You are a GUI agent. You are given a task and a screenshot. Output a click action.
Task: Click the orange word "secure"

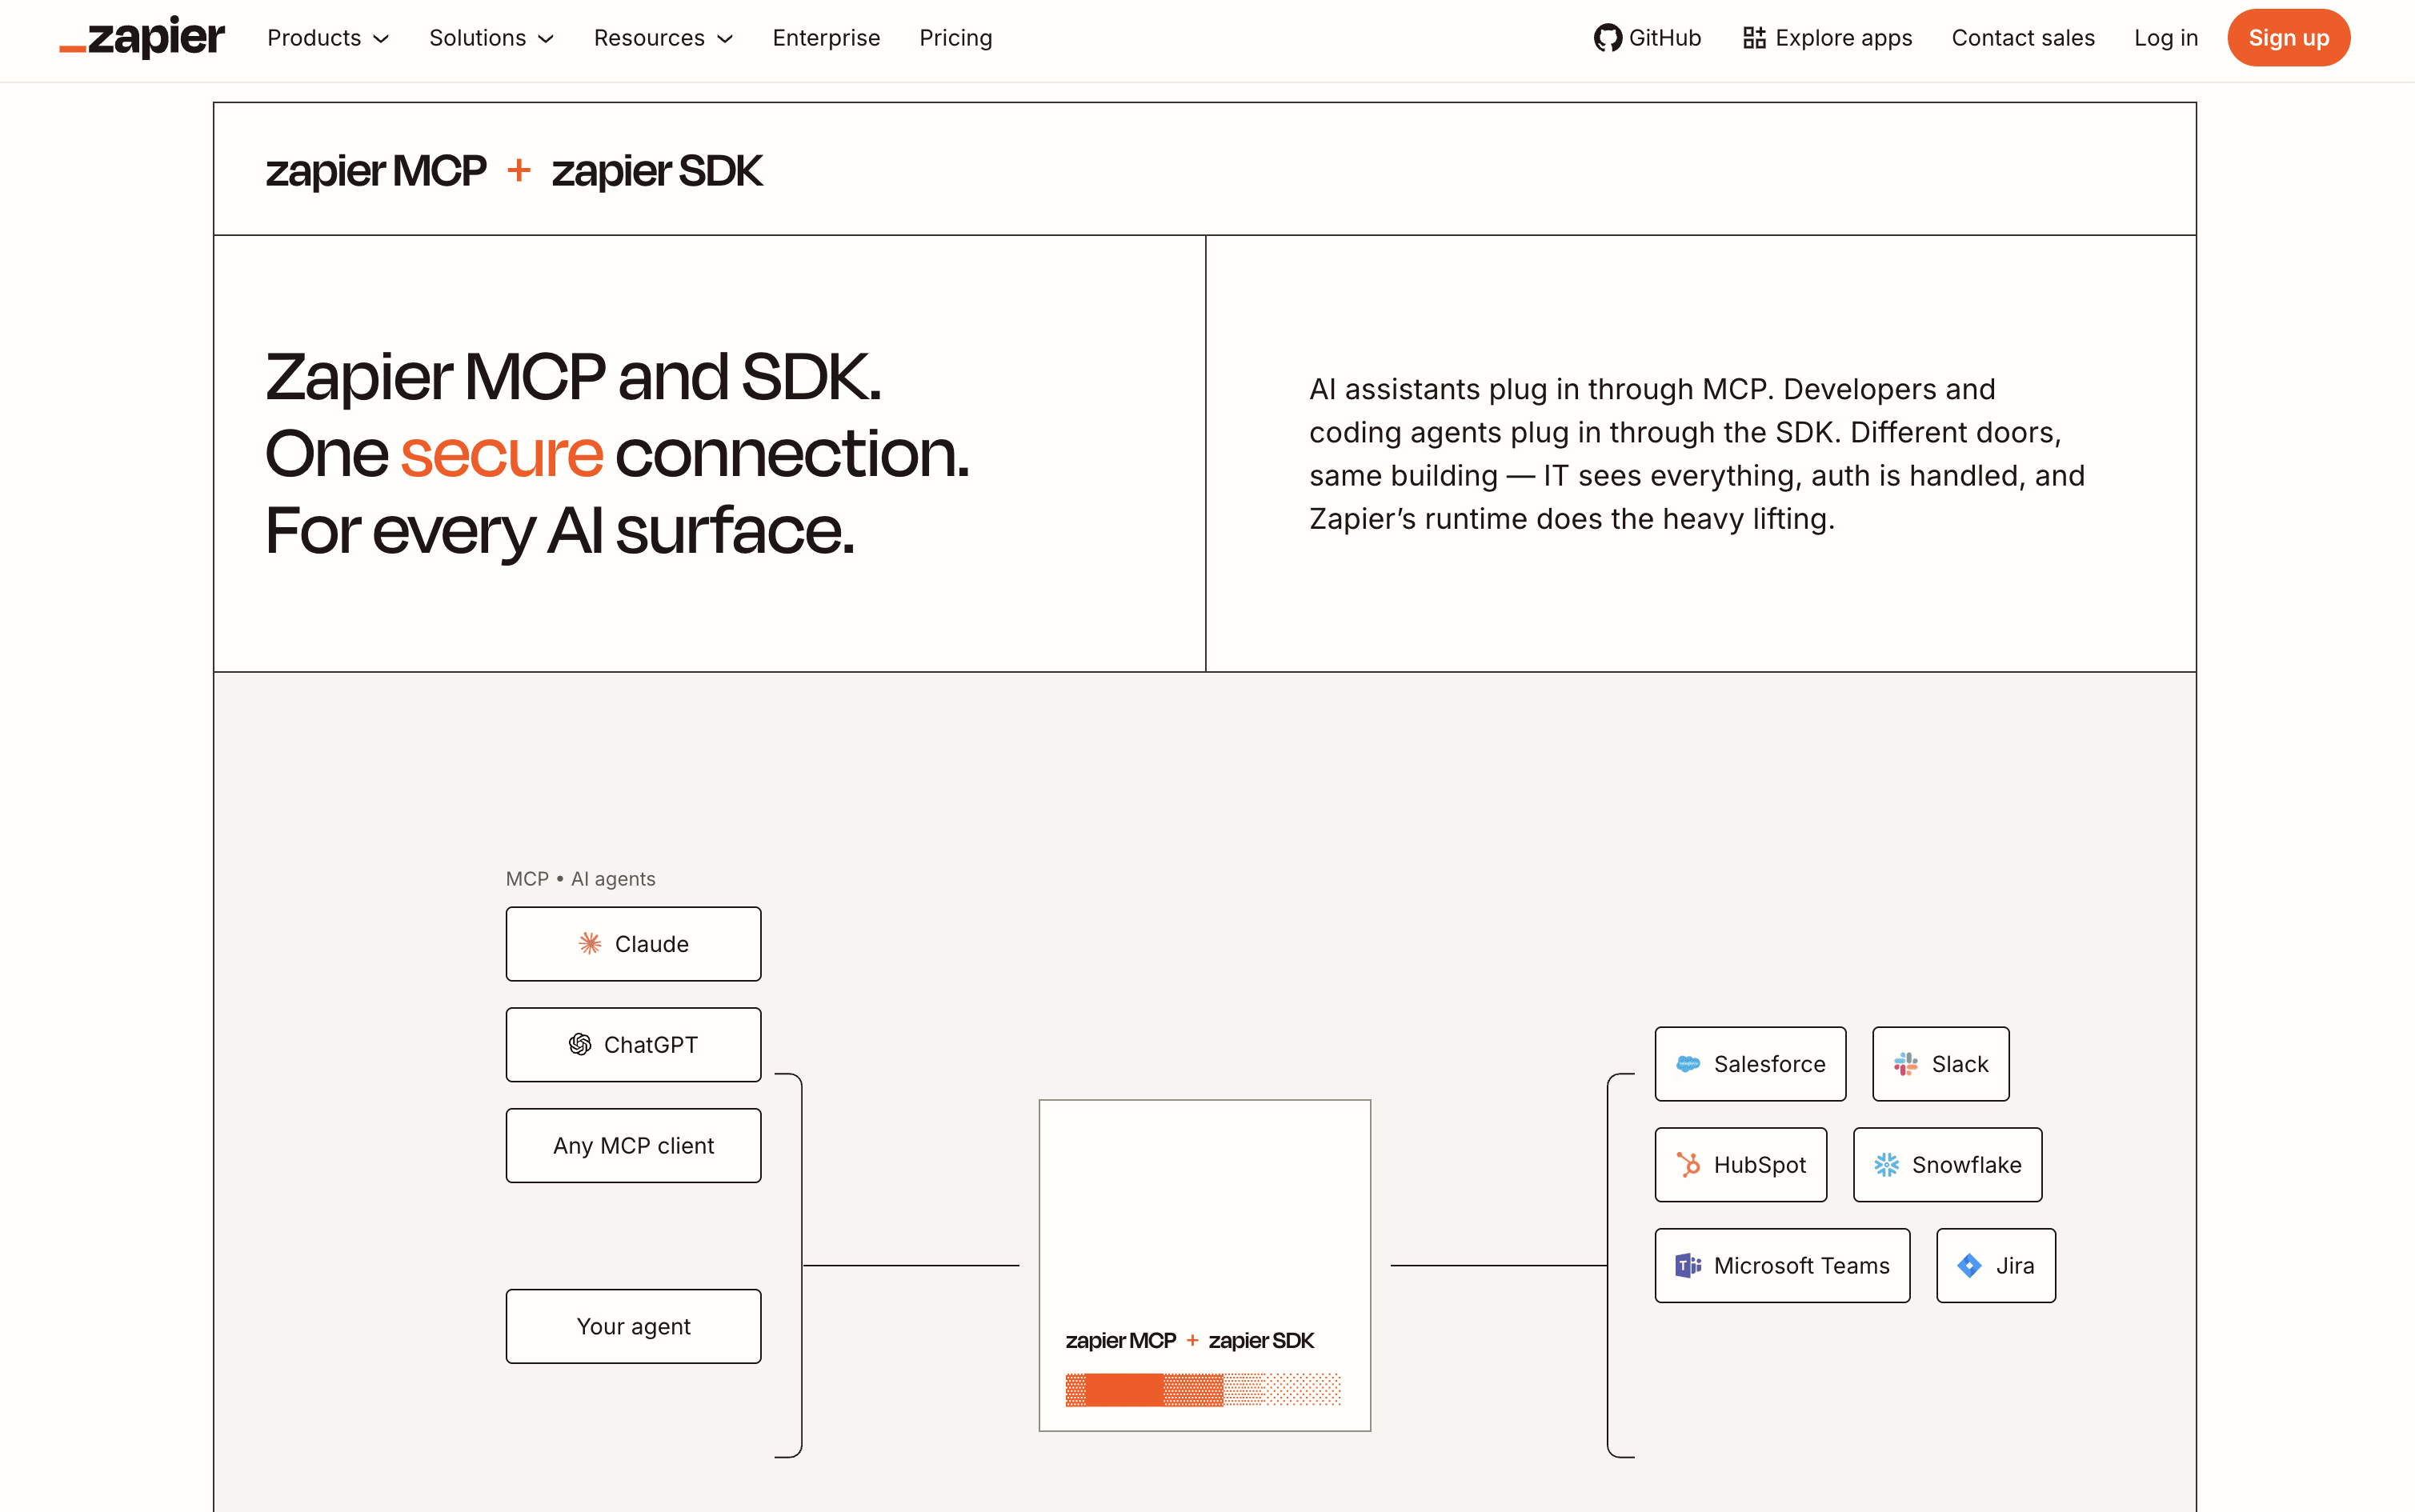coord(502,454)
